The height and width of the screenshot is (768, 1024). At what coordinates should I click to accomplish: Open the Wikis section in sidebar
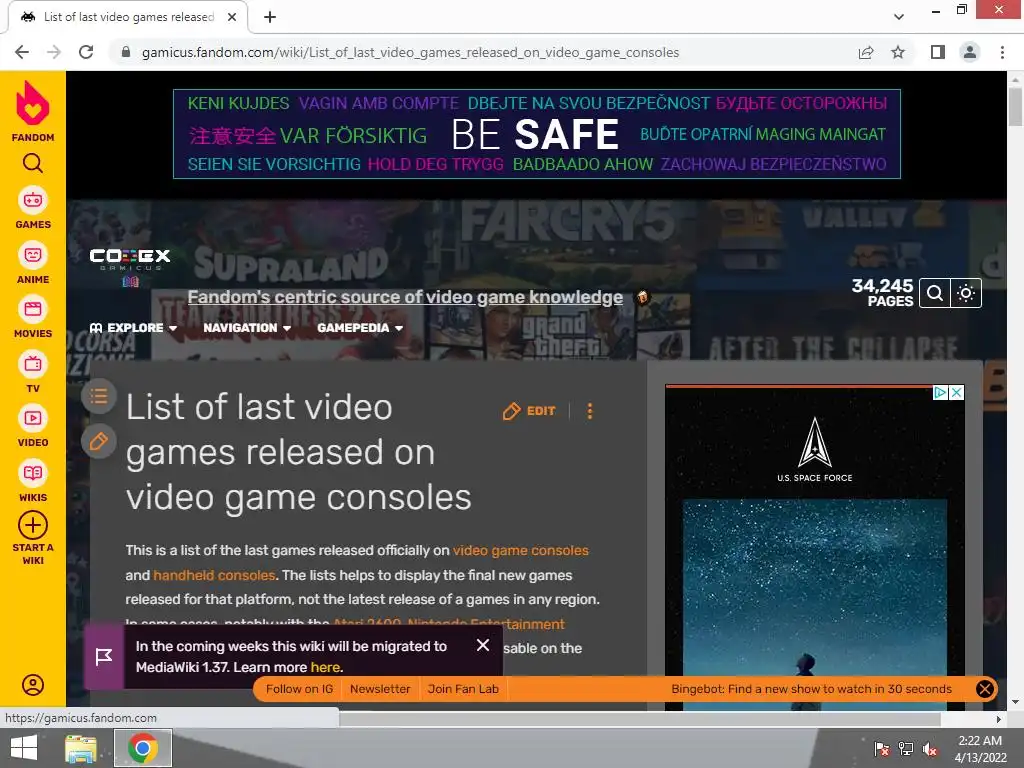(x=33, y=482)
